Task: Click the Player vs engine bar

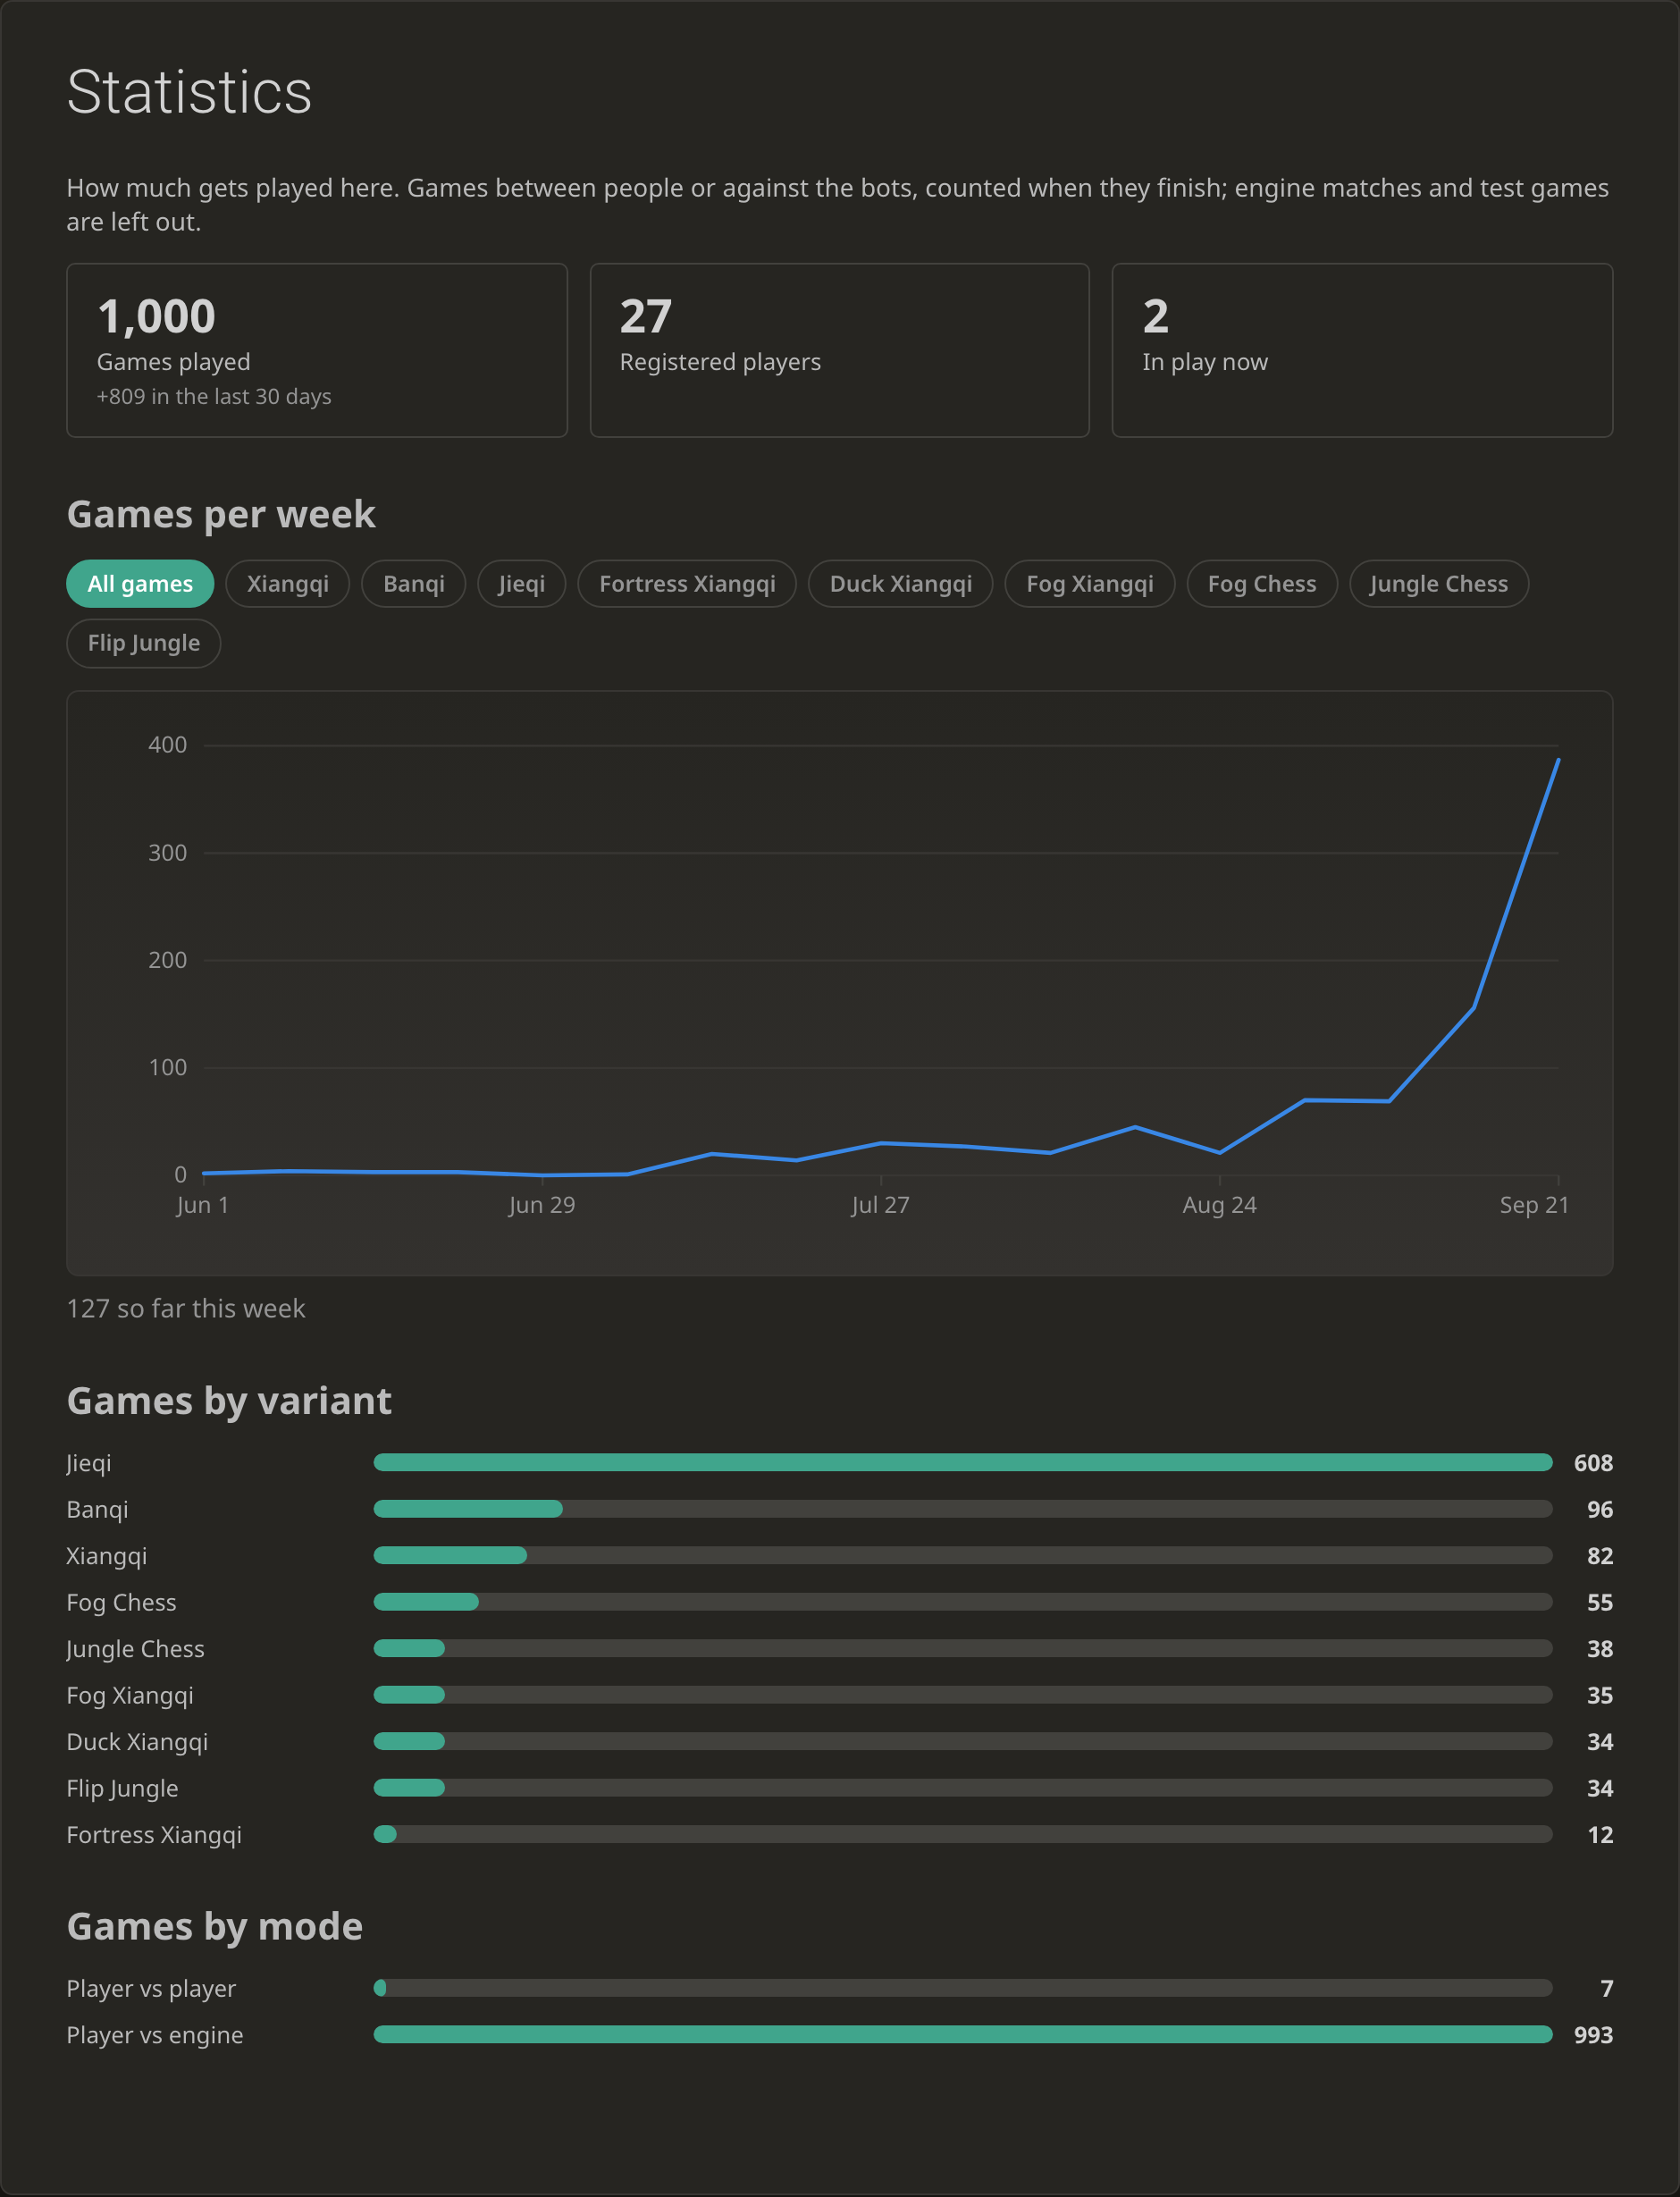Action: (x=963, y=2035)
